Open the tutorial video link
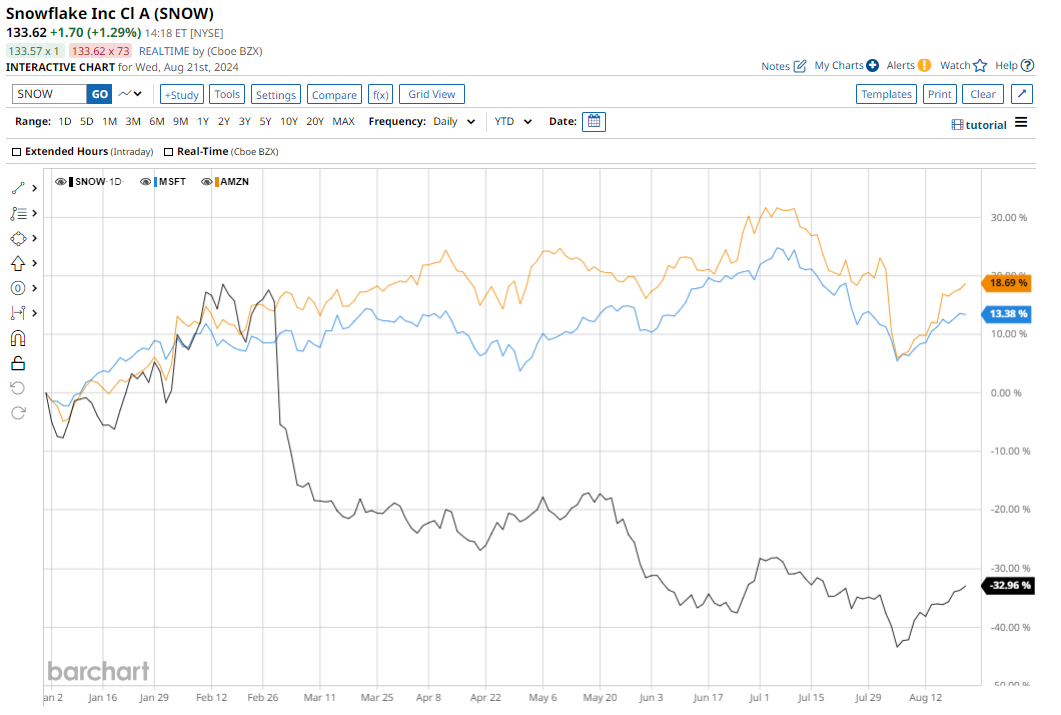The image size is (1061, 715). [979, 124]
